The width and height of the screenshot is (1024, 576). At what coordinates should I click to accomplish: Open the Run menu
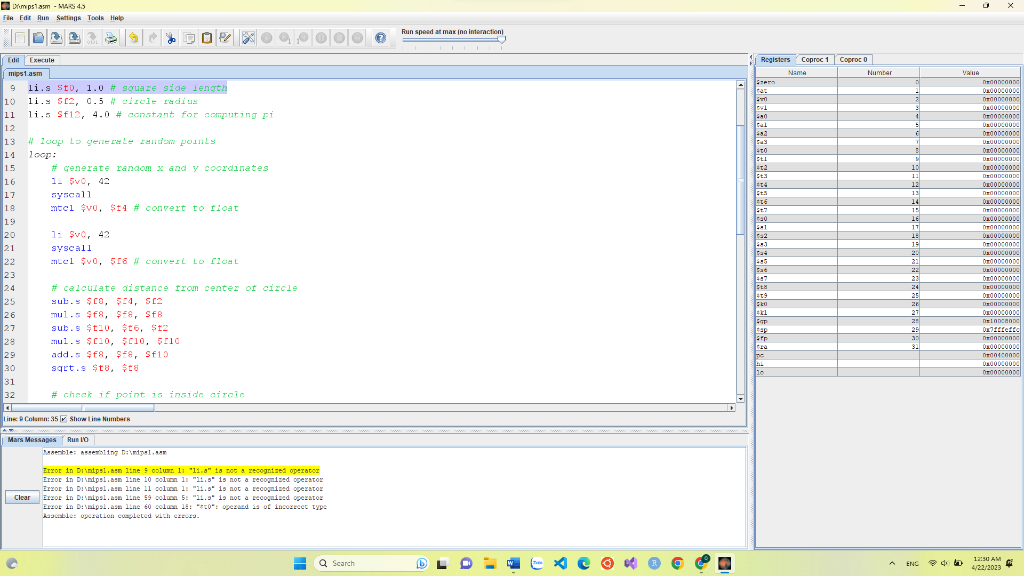click(44, 18)
